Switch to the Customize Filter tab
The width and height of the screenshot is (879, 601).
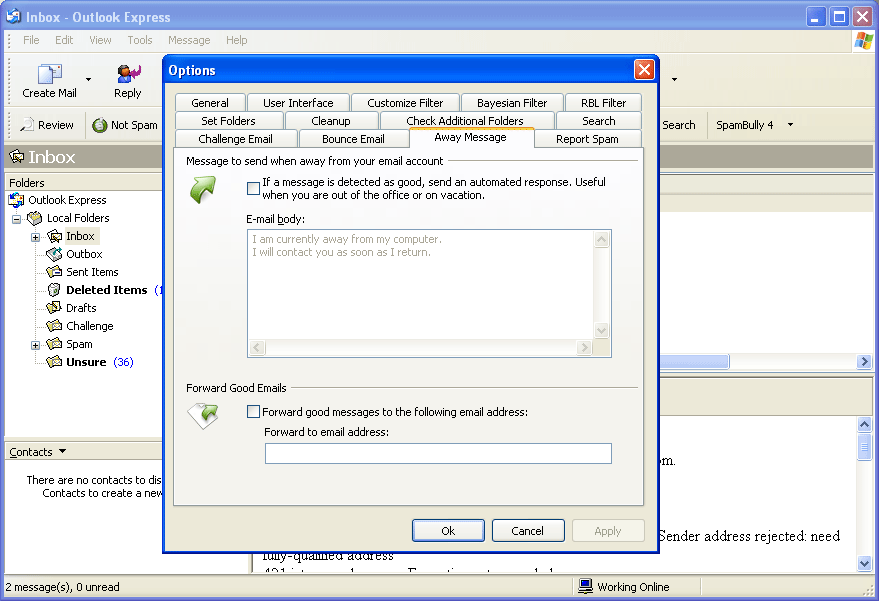[405, 103]
